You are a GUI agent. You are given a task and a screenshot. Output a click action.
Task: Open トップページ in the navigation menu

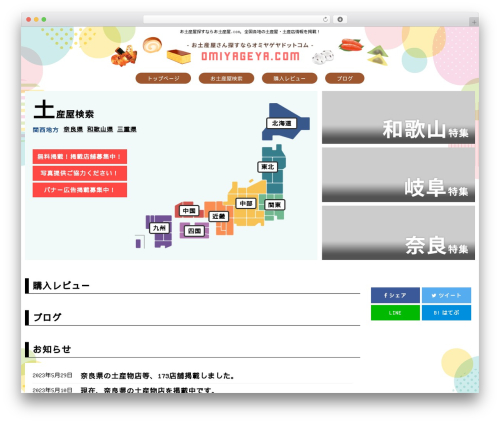[163, 78]
